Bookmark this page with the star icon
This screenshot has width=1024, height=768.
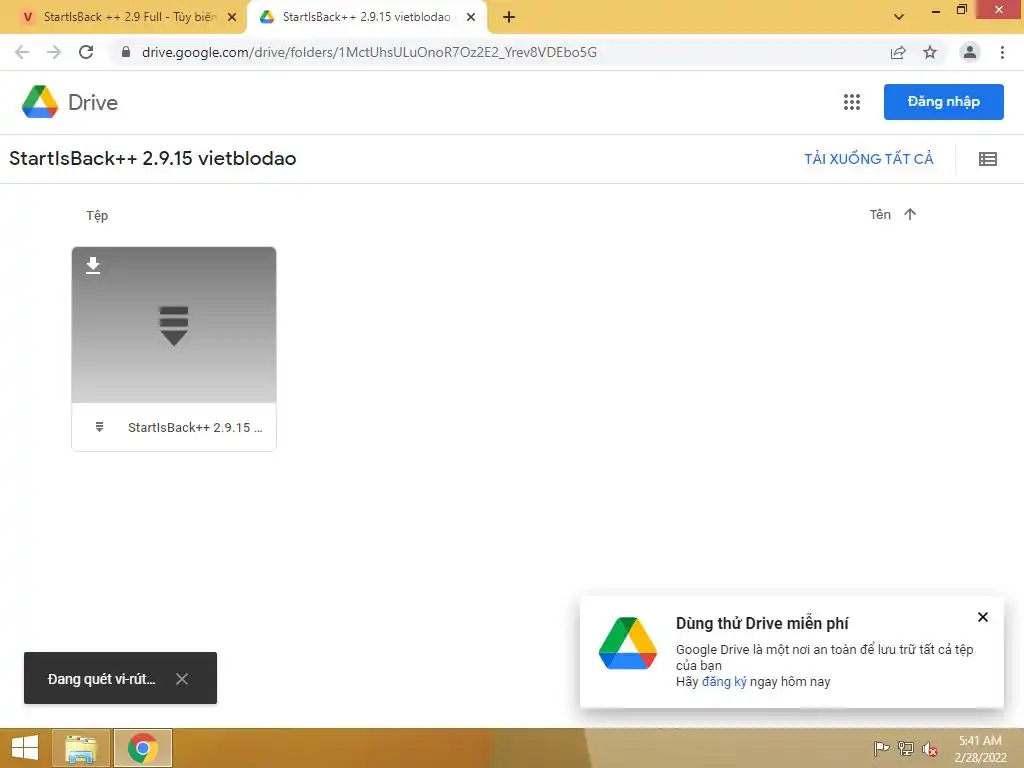point(930,52)
